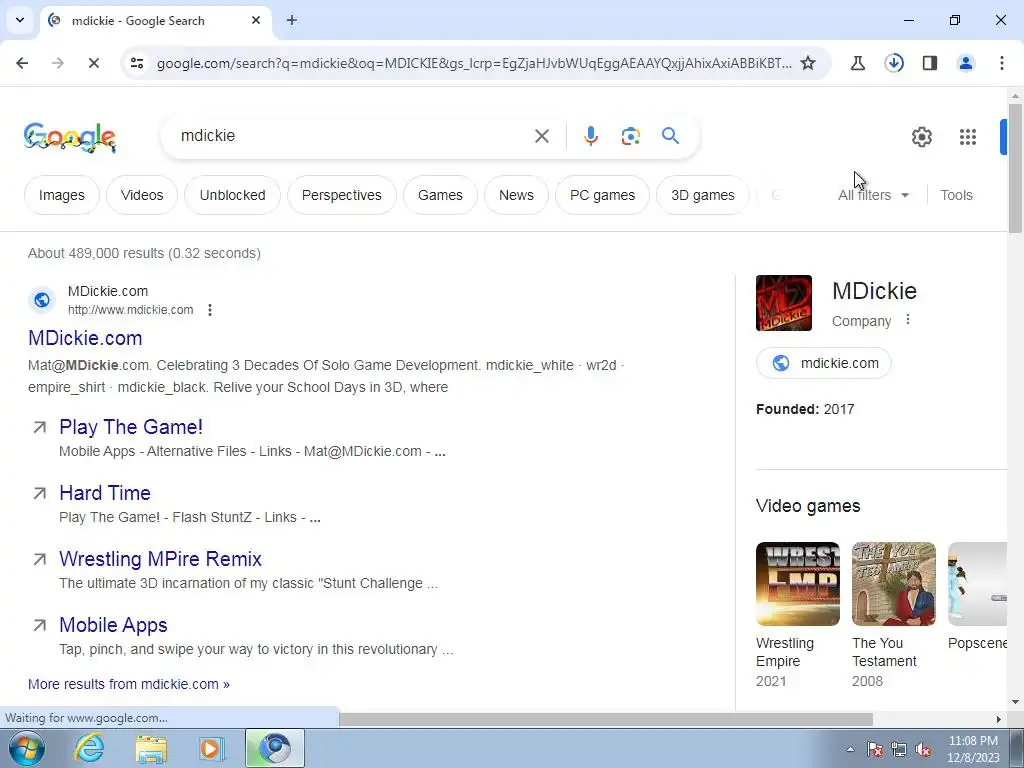Click the Google holiday logo

point(70,137)
